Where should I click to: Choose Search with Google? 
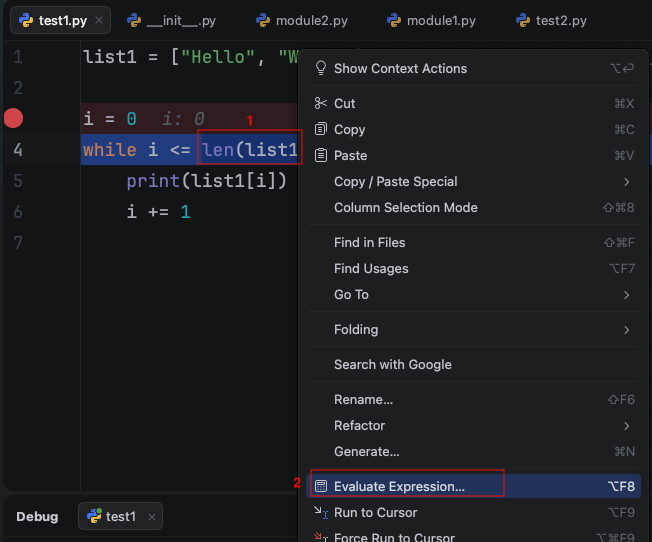pos(392,364)
